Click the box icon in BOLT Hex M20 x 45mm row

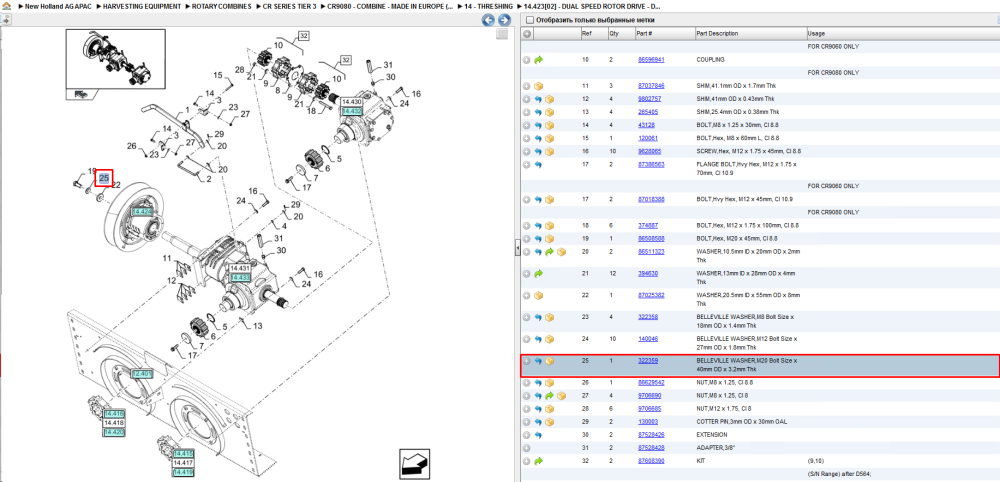[x=549, y=238]
